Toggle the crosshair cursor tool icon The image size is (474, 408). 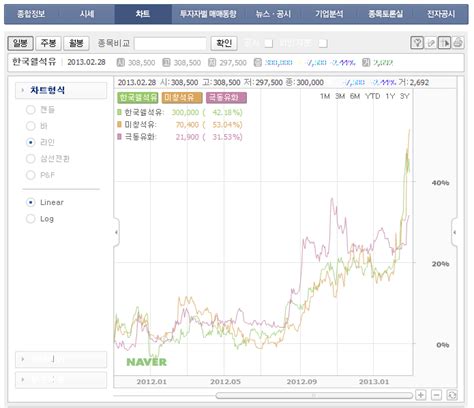coord(444,43)
